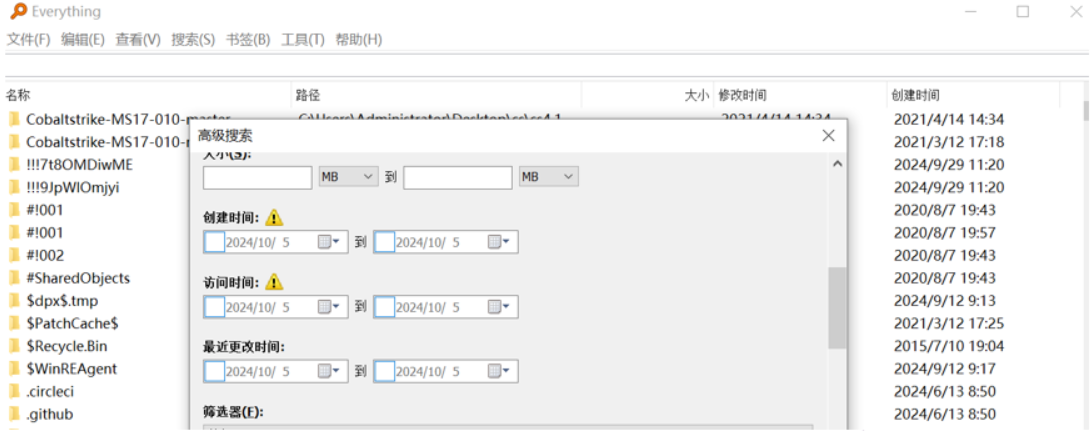Screen dimensions: 1090x431
Task: Sort by the 路径 column header
Action: [436, 95]
